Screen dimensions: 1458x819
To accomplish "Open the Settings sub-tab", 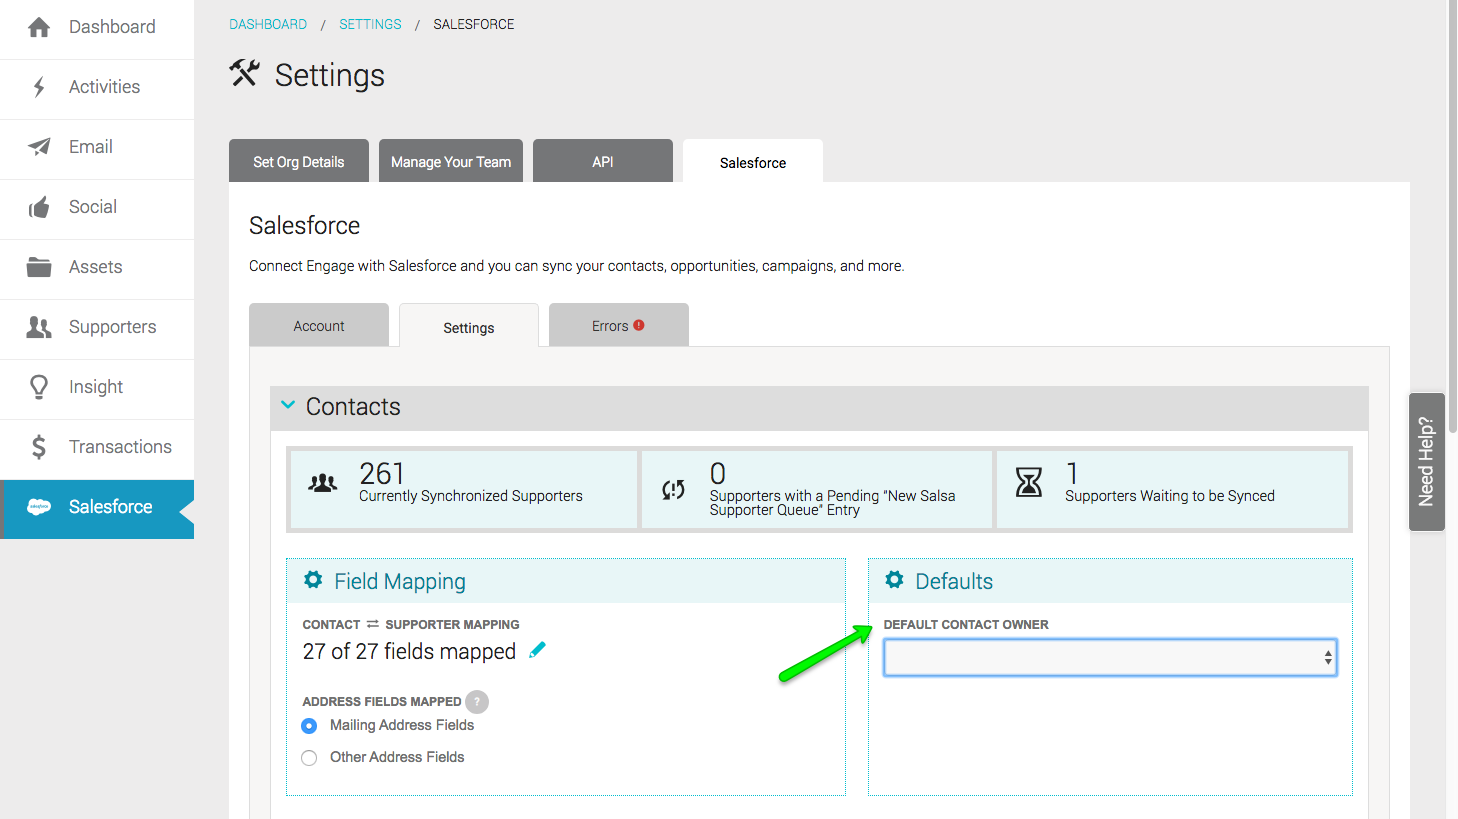I will 469,327.
